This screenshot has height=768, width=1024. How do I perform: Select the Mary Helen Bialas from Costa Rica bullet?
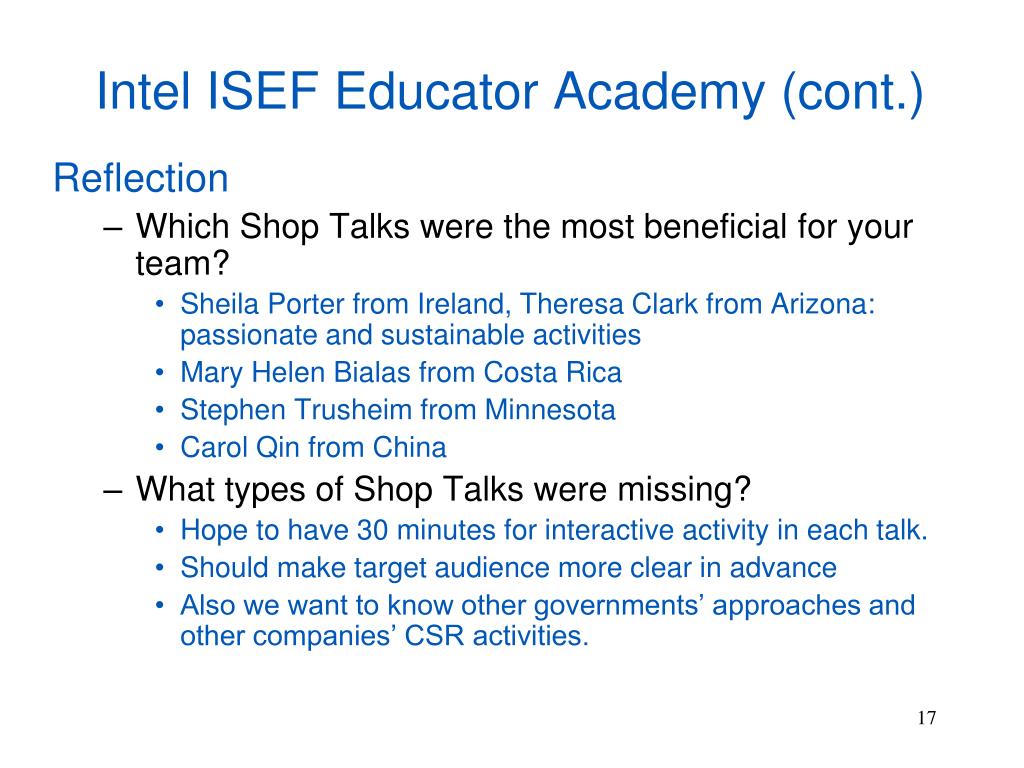pos(401,373)
